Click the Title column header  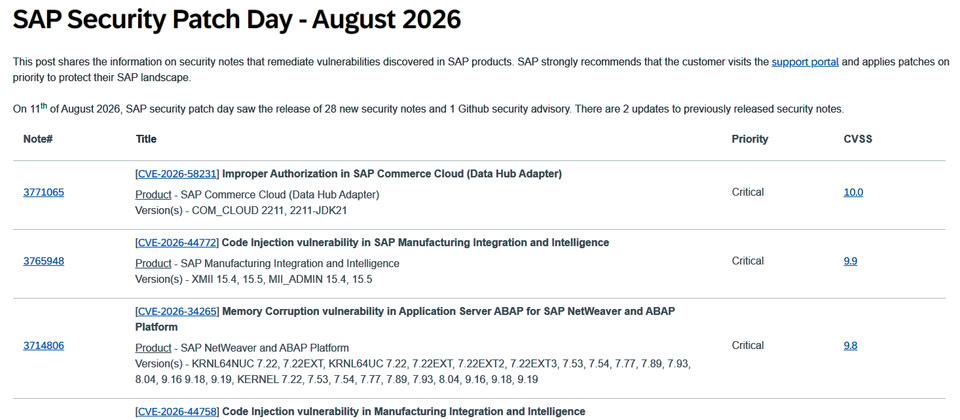coord(146,139)
